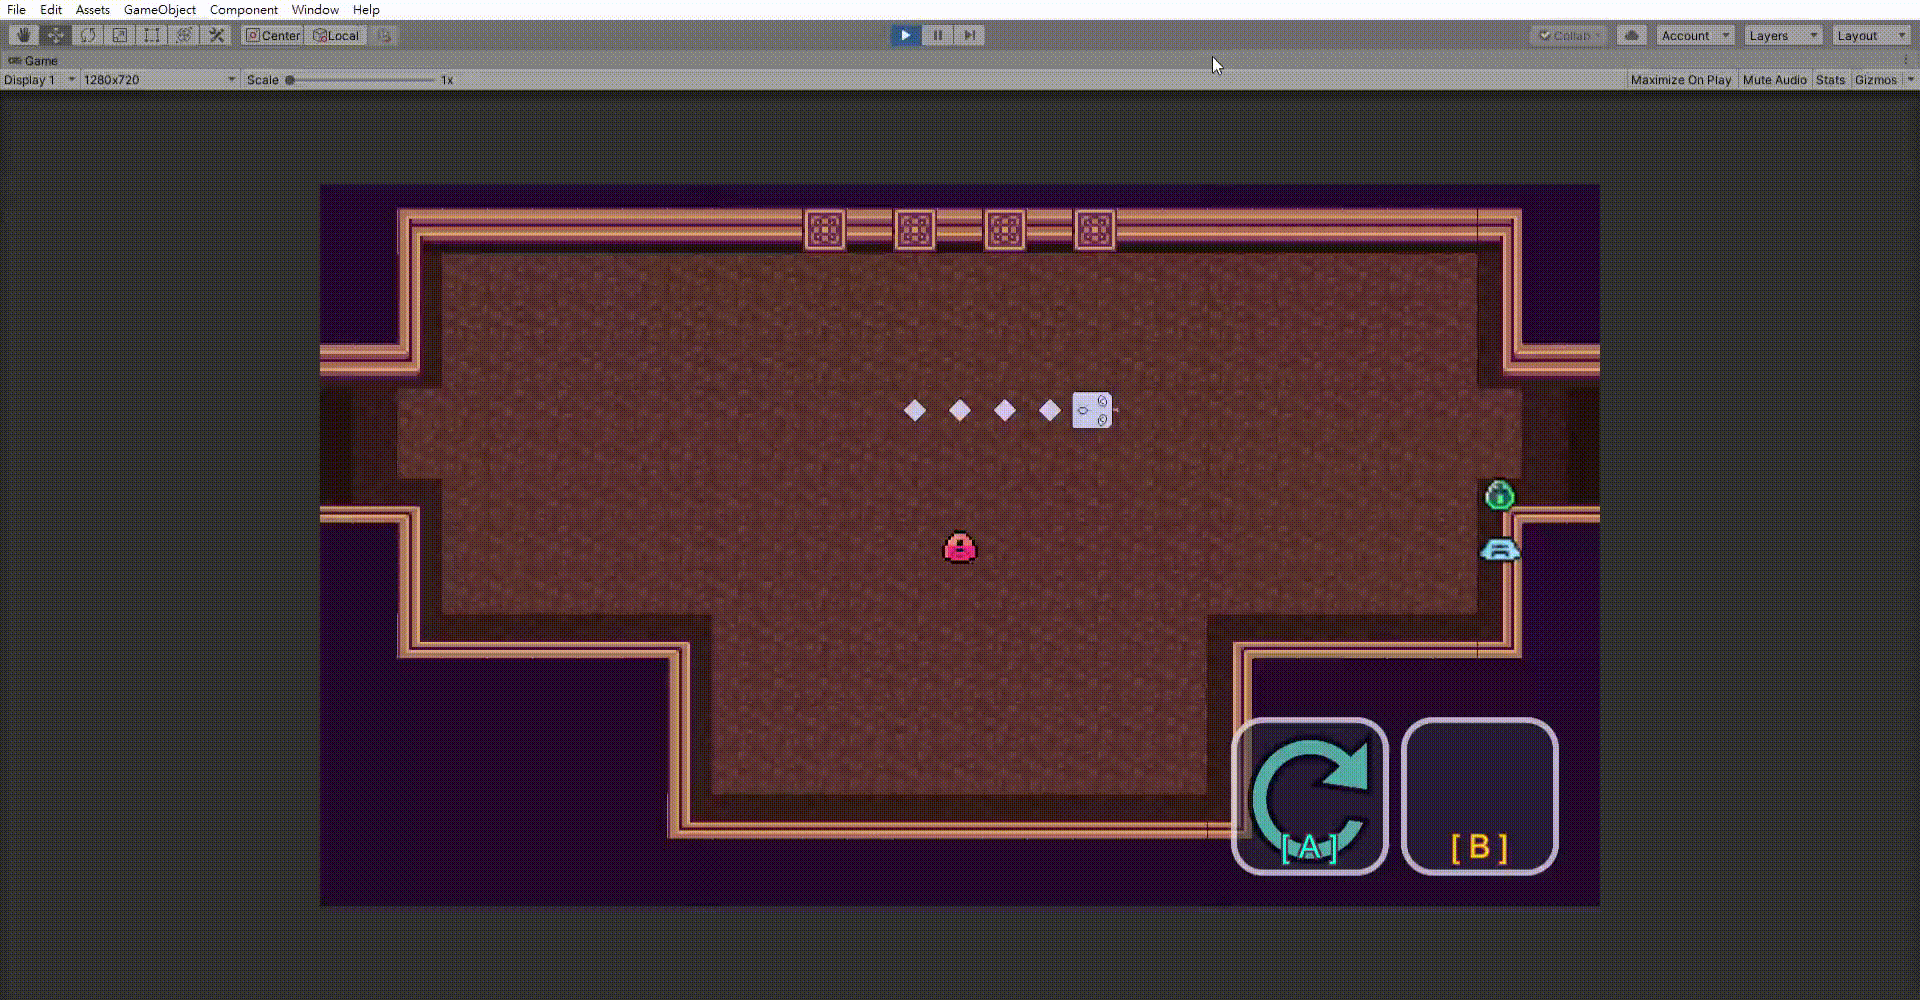Click the fourth ornate wall tile

point(1095,230)
